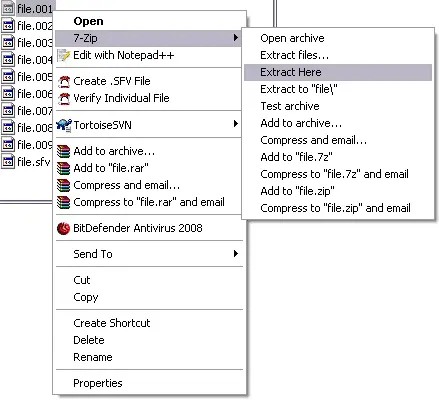Click the icon beside Verify Individual File
Screen dimensions: 439x400
click(64, 98)
